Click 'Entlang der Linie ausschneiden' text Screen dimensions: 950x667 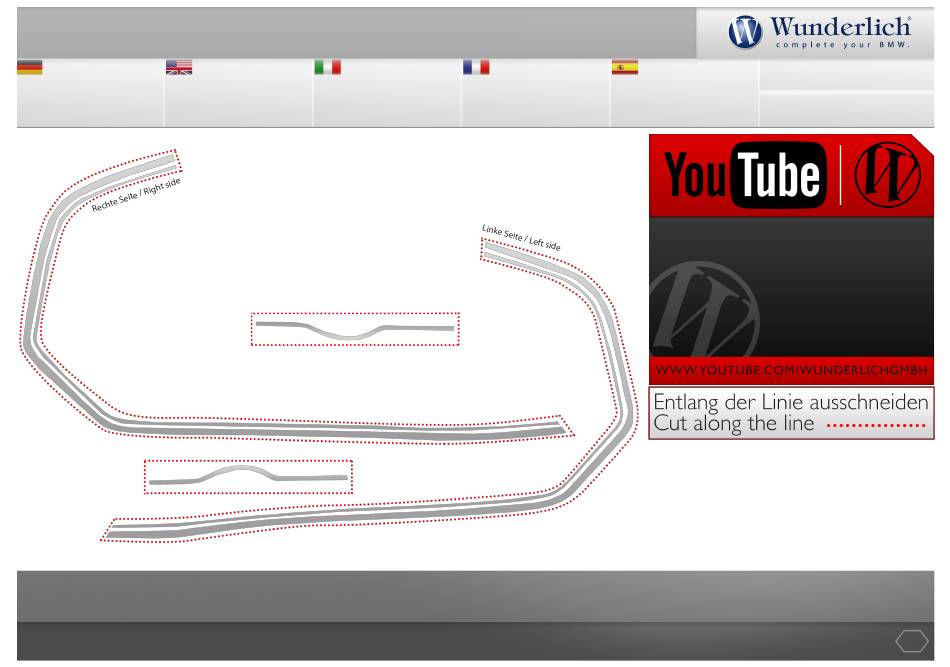(x=791, y=402)
